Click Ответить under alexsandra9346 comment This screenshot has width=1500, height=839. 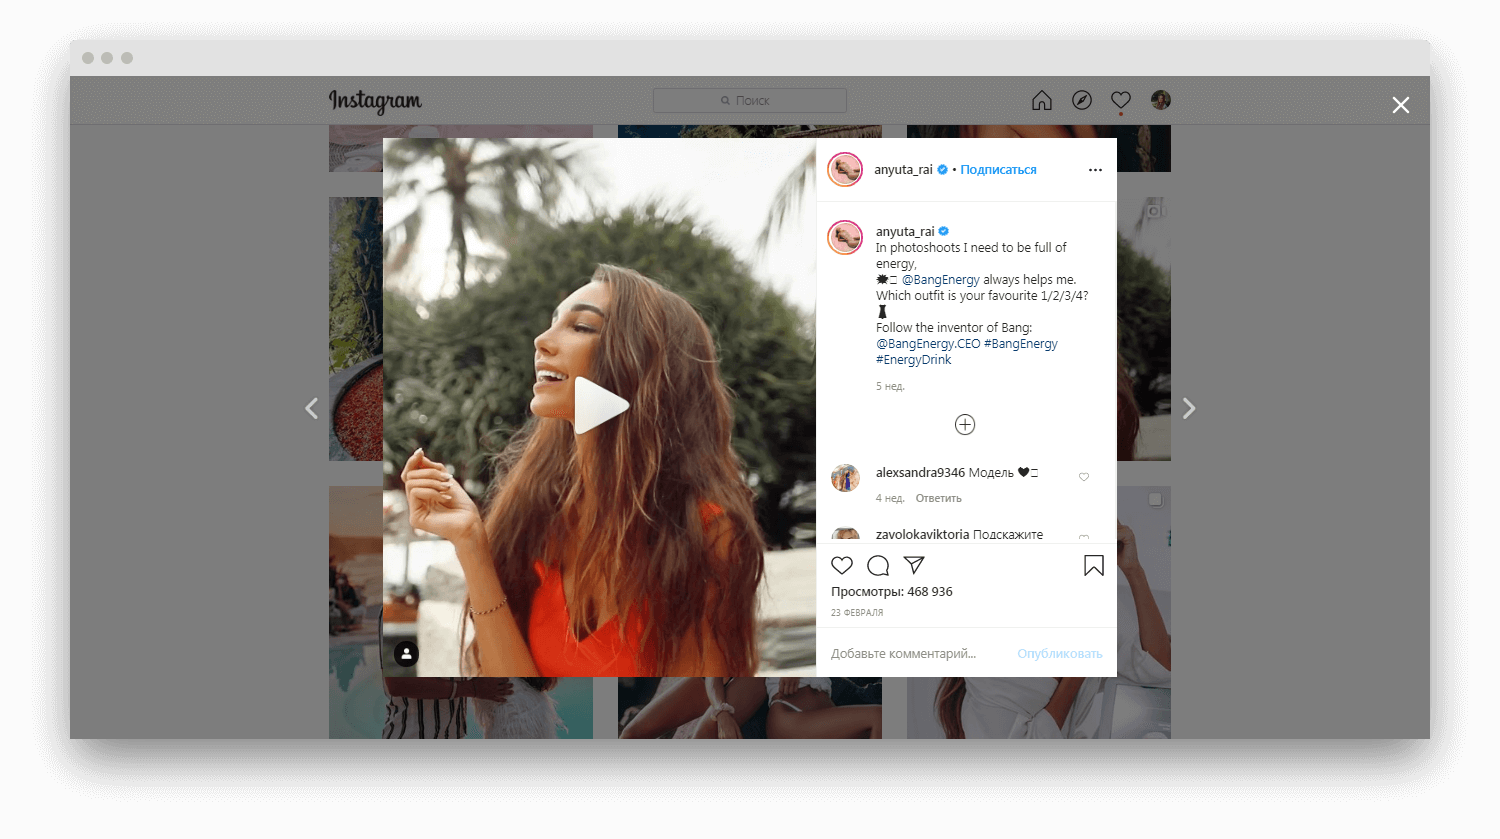(x=939, y=498)
